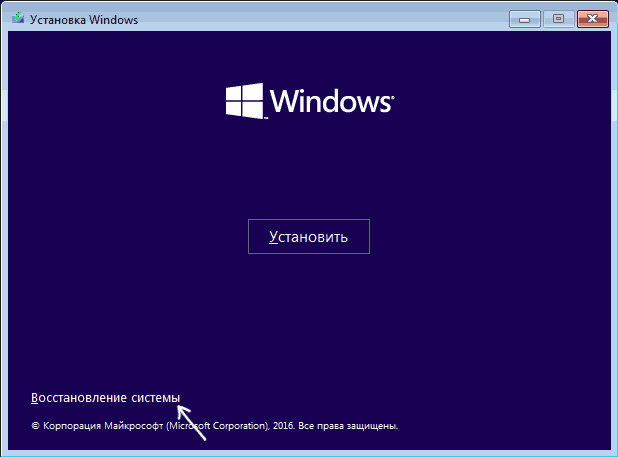The image size is (618, 457).
Task: Click the Windows Setup title bar icon
Action: point(18,19)
